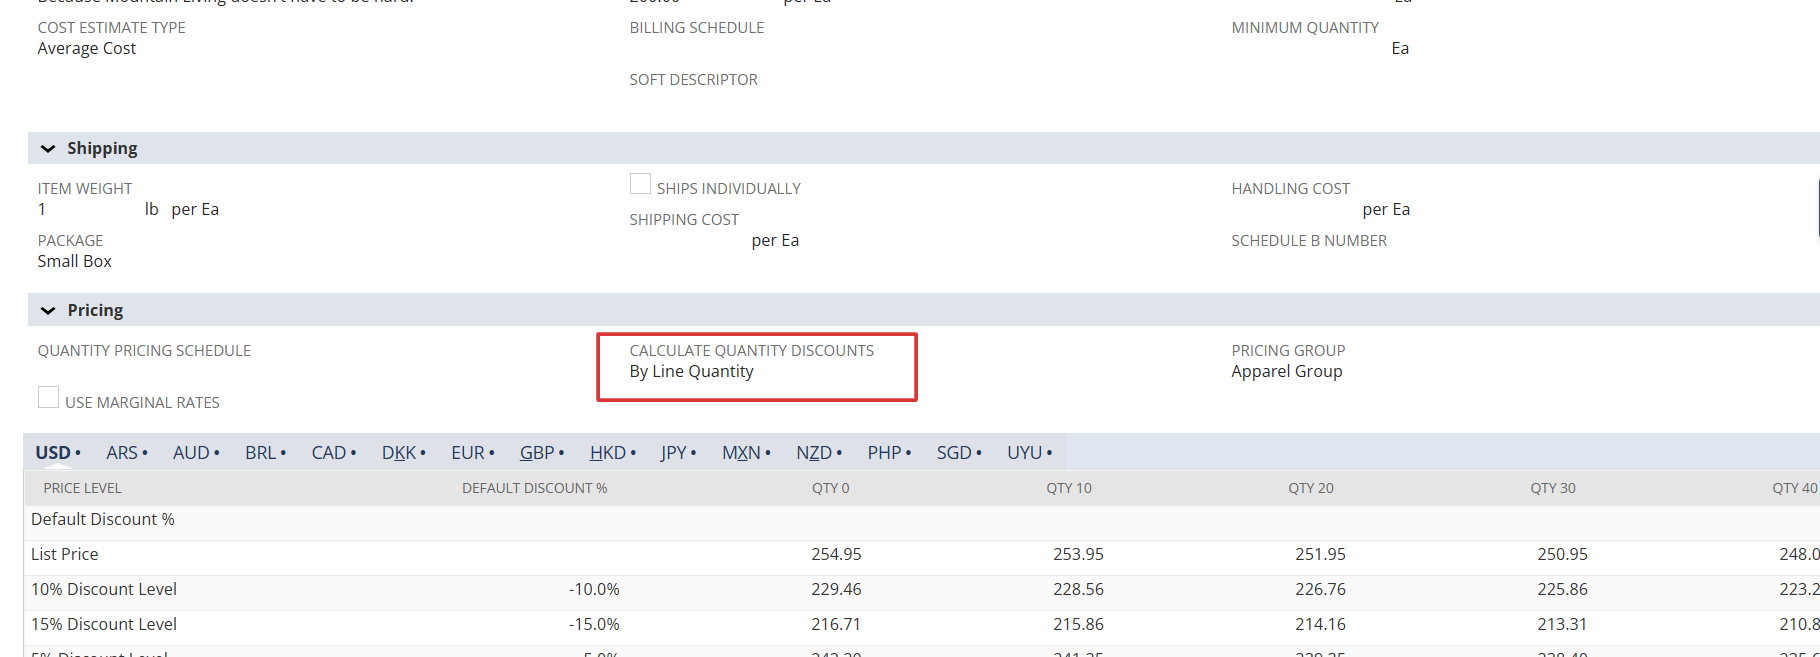Image resolution: width=1820 pixels, height=657 pixels.
Task: Open the CAD currency tab
Action: (x=329, y=453)
